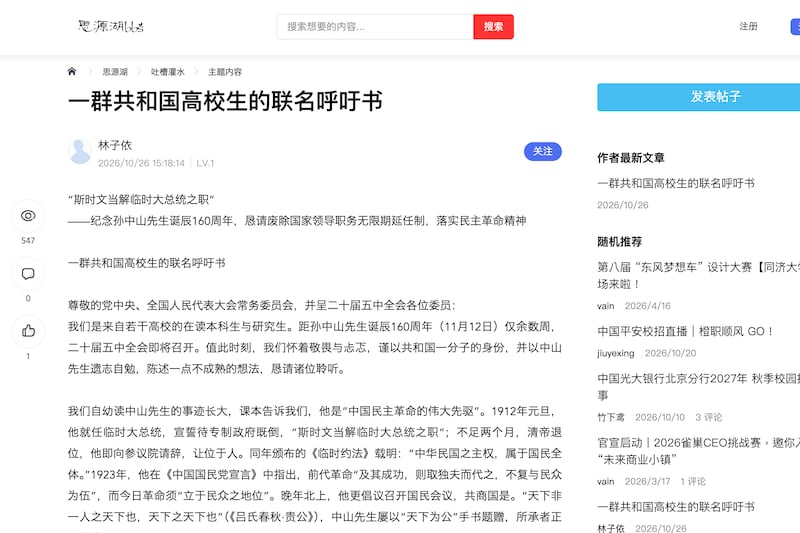800x533 pixels.
Task: Open the 思源湖 site logo
Action: pyautogui.click(x=111, y=26)
